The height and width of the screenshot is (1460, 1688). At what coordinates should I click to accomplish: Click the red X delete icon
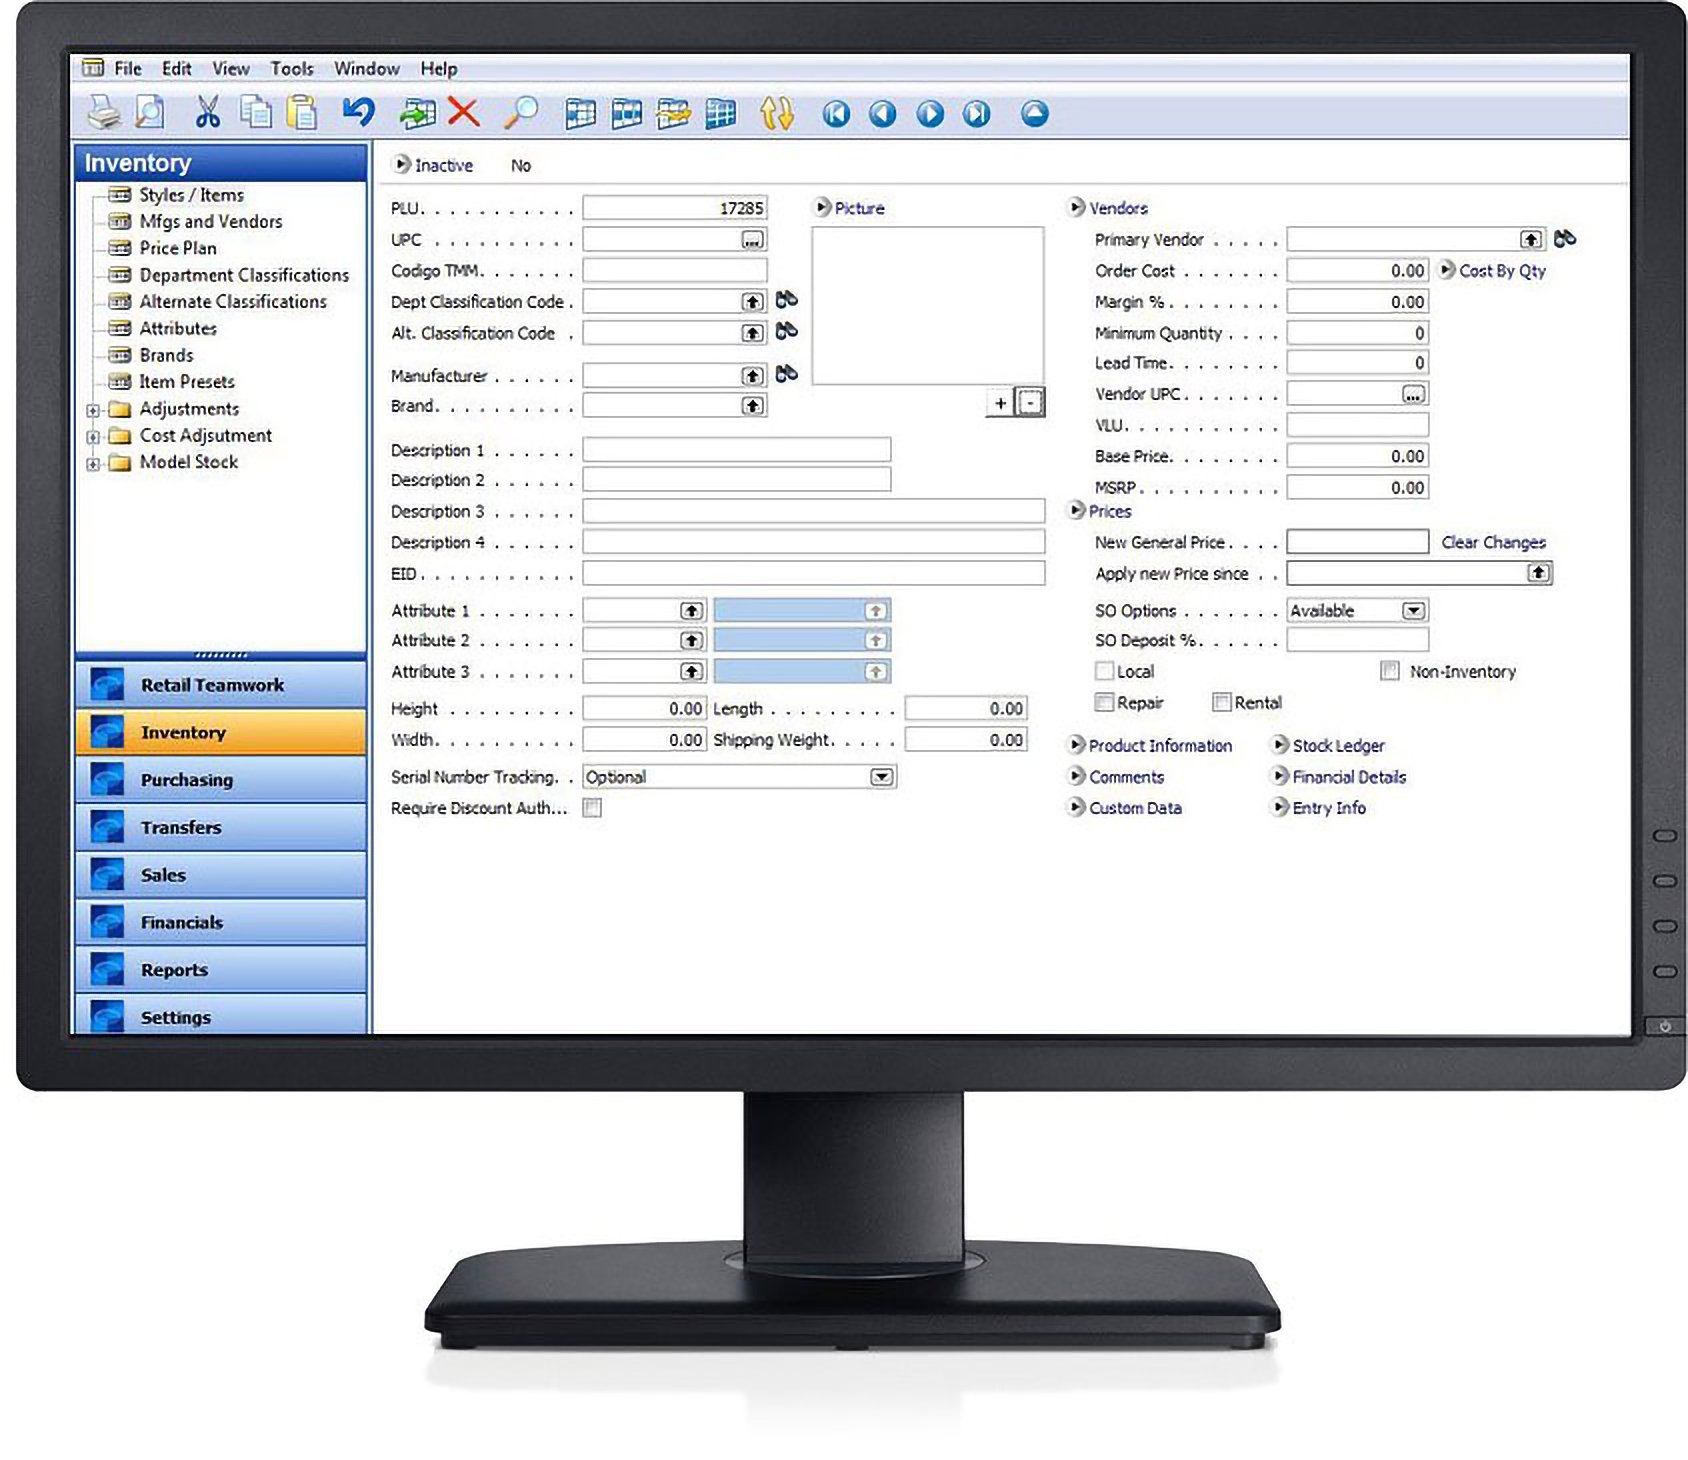click(463, 112)
